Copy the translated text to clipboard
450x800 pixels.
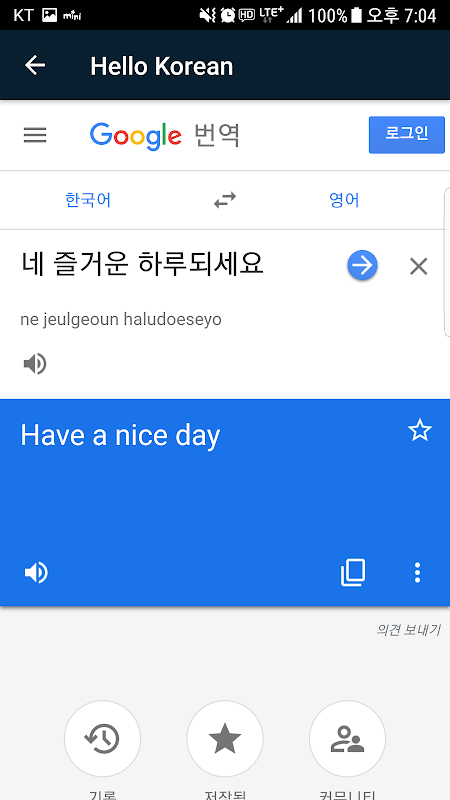coord(353,572)
